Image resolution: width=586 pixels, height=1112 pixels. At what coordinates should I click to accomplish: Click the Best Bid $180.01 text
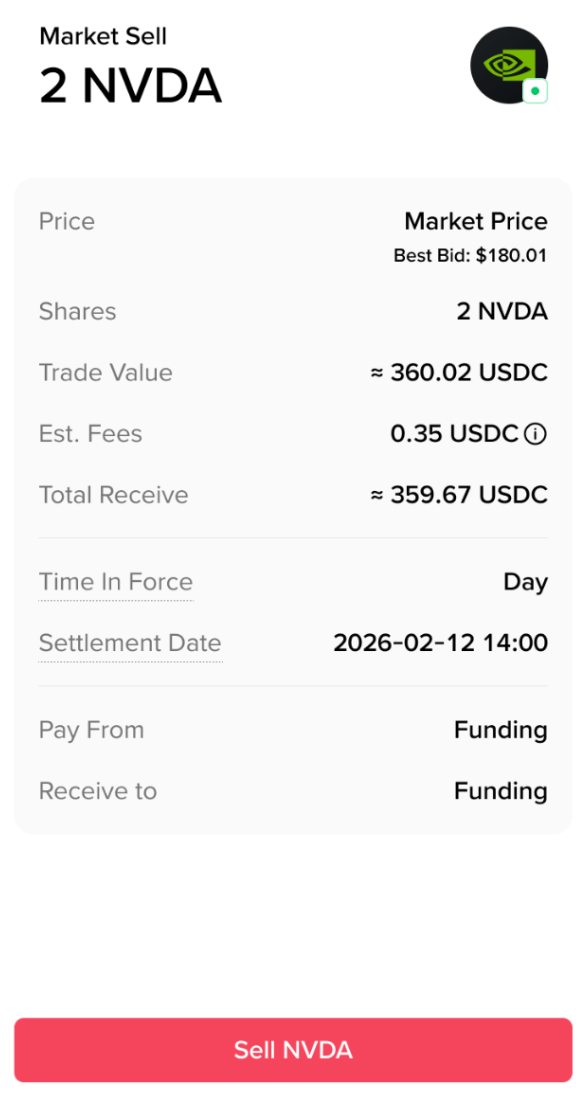pyautogui.click(x=470, y=255)
